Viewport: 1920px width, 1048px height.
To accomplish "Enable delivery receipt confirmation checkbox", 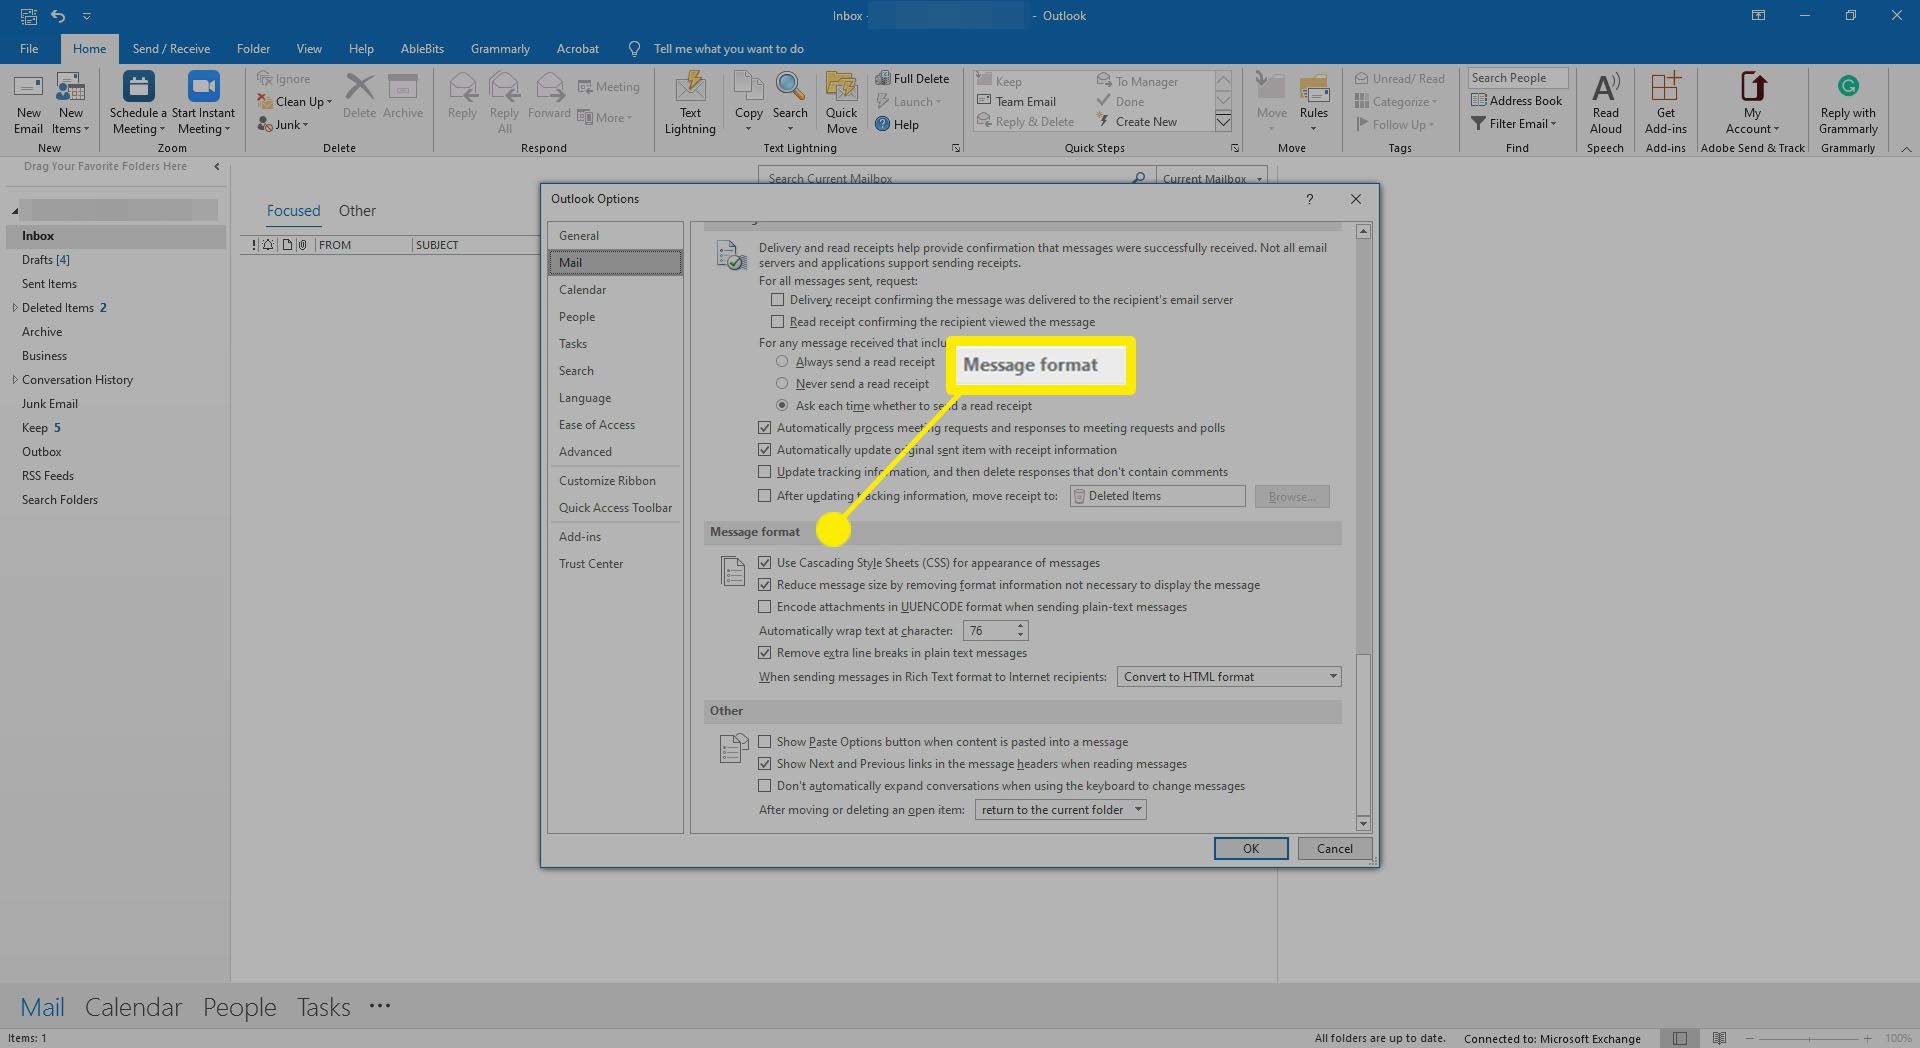I will tap(777, 300).
